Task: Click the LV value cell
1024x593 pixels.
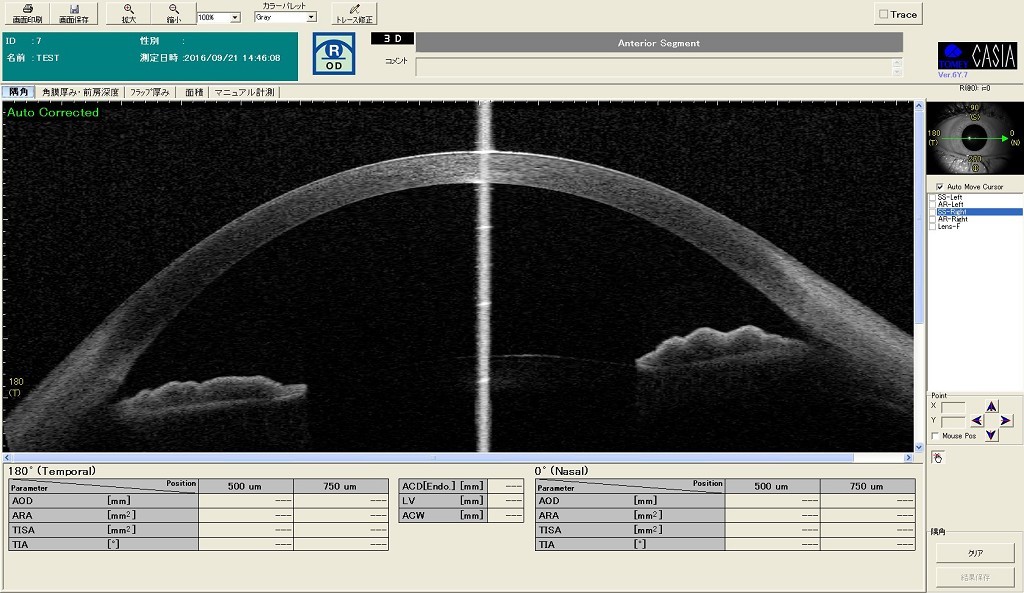Action: pos(505,500)
